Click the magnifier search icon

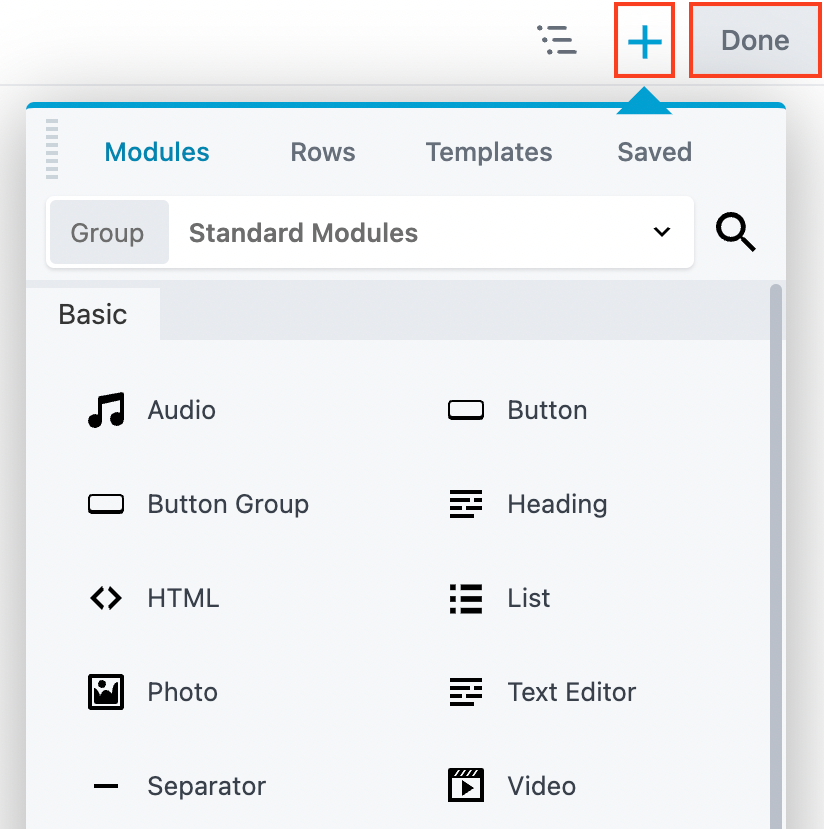pos(736,233)
